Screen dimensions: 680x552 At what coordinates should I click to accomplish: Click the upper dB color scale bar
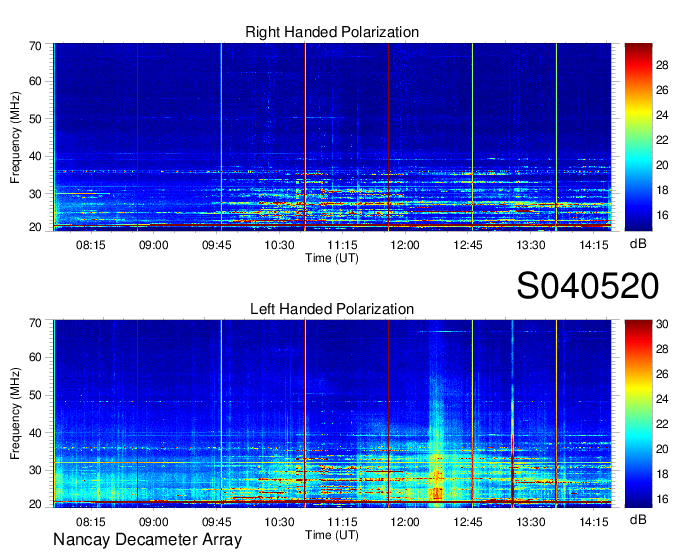pyautogui.click(x=638, y=137)
